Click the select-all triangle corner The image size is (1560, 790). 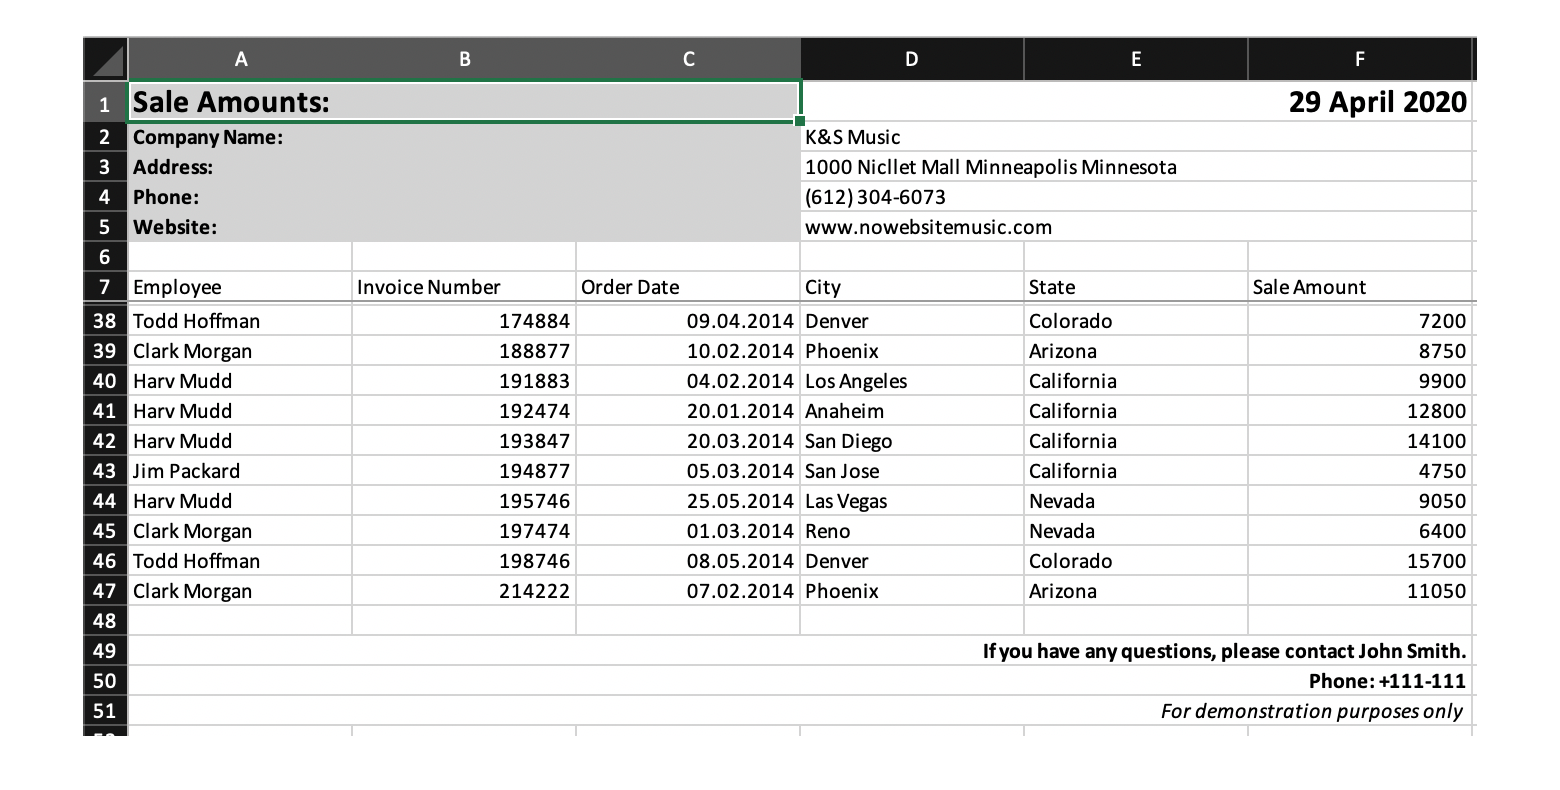coord(104,58)
